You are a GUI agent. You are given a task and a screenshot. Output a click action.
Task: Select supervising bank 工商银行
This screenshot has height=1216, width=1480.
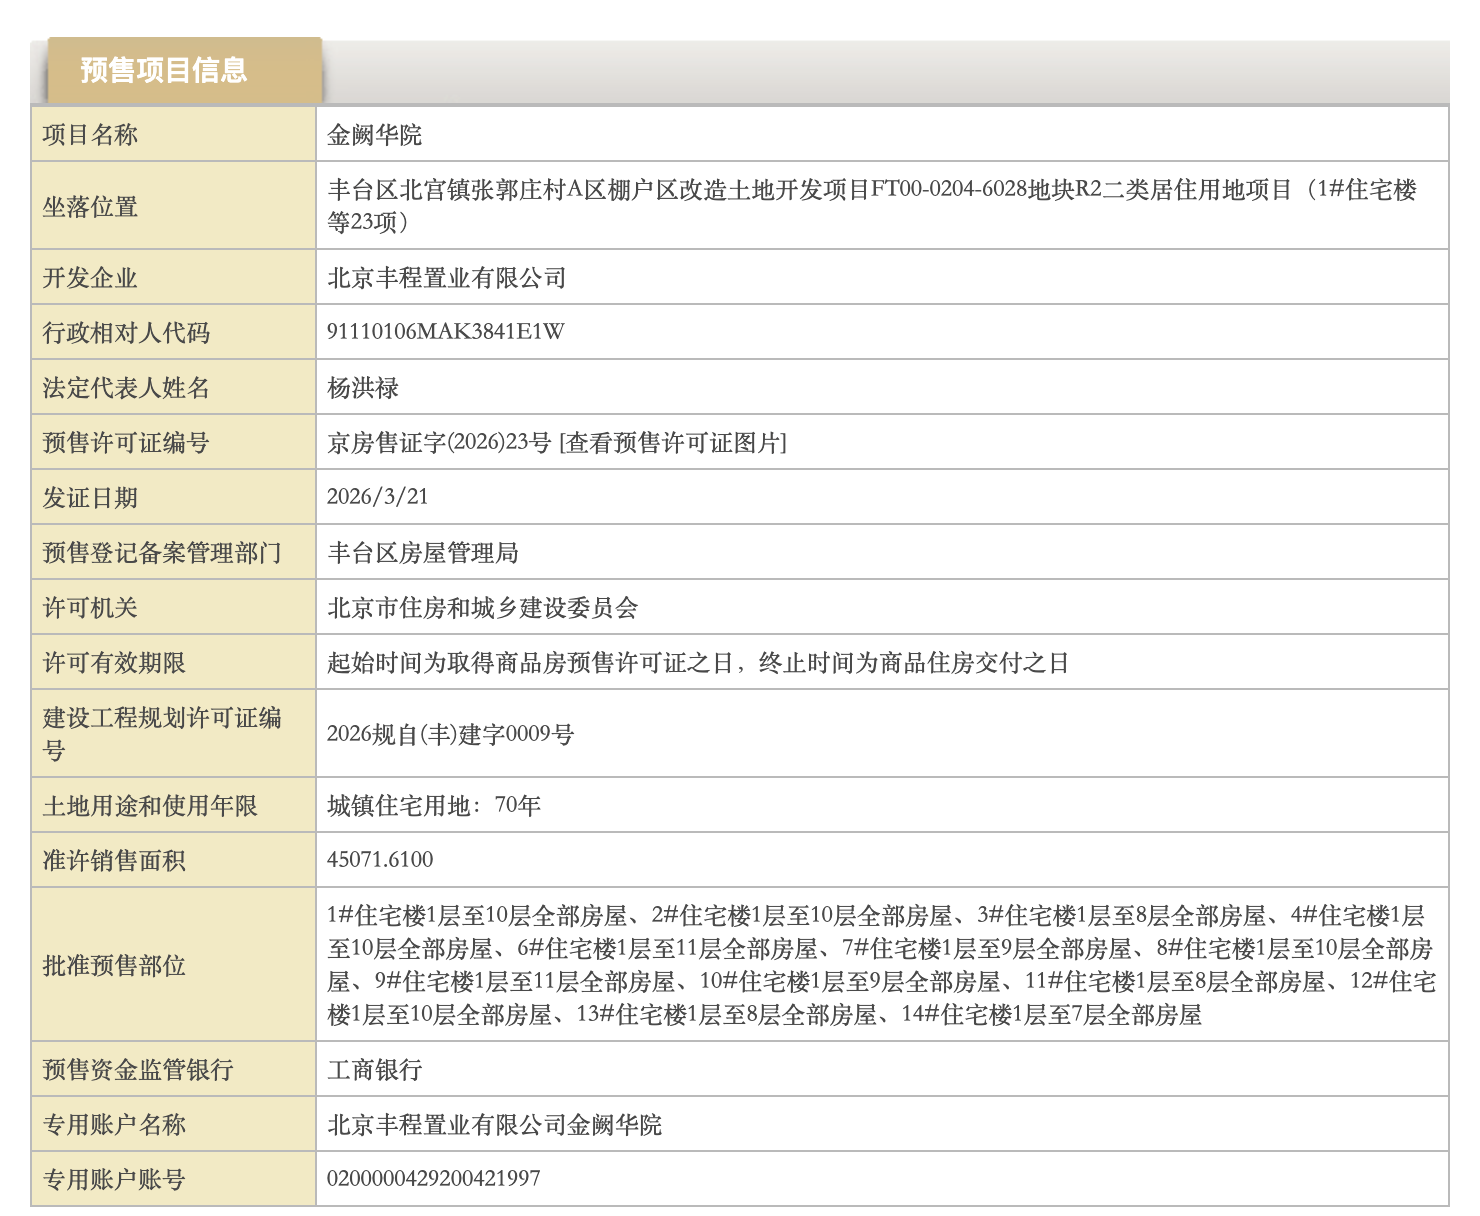coord(375,1070)
